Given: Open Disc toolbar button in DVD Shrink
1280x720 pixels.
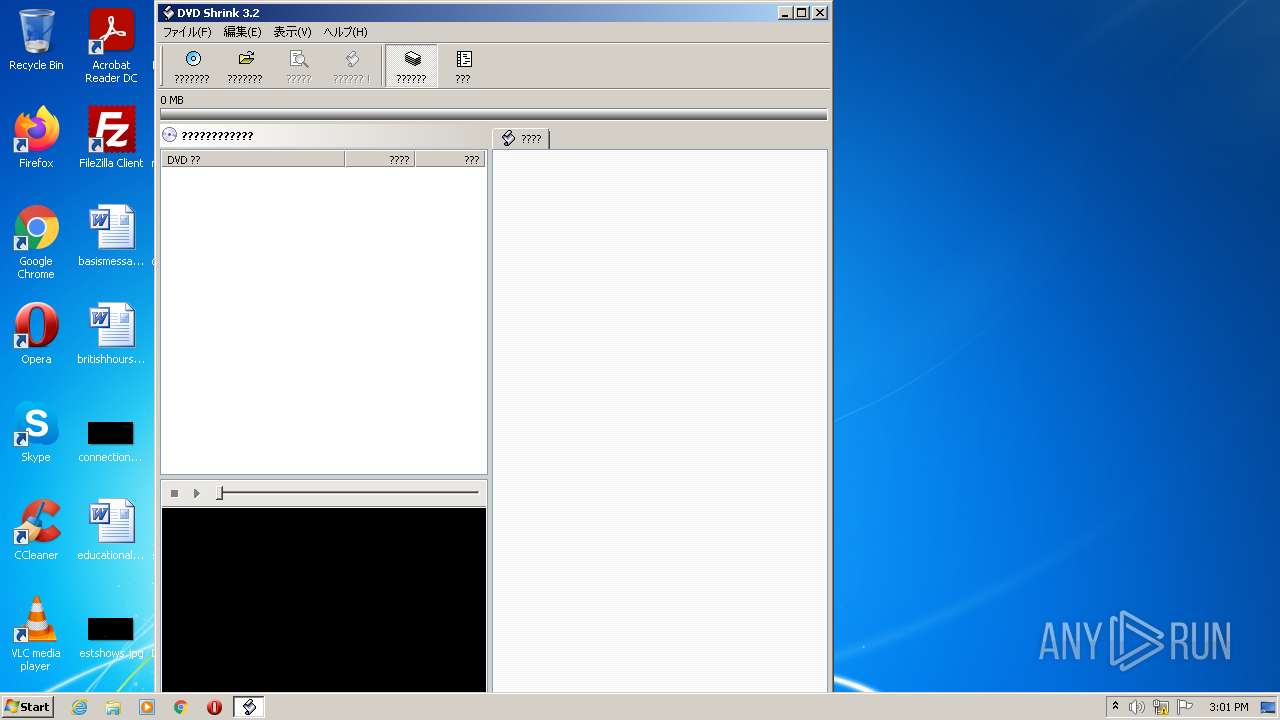Looking at the screenshot, I should [x=192, y=67].
